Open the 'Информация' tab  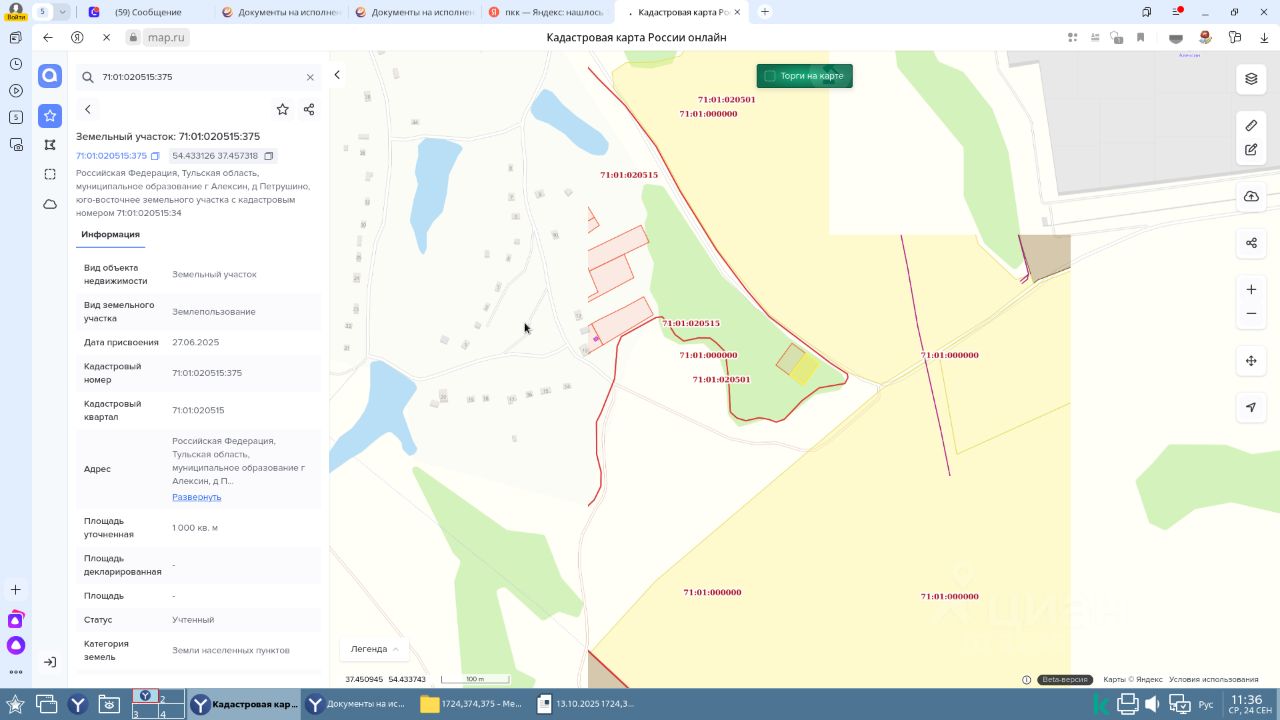tap(110, 234)
